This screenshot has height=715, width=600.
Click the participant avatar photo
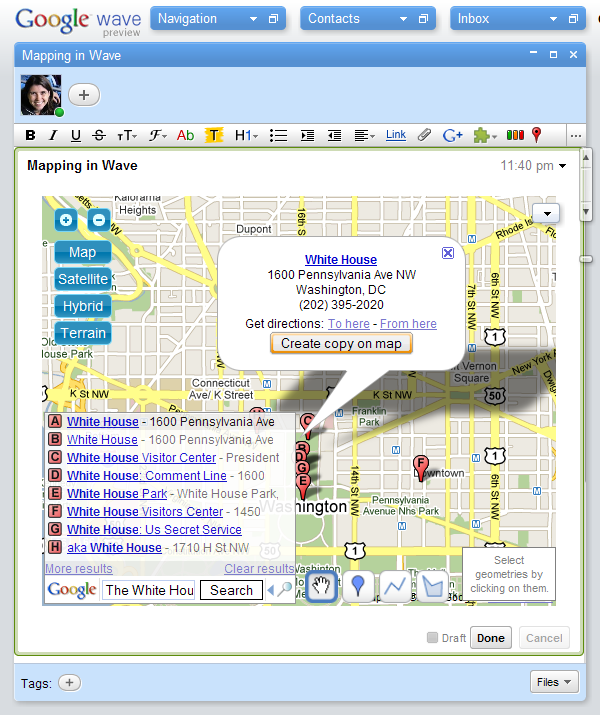point(41,95)
